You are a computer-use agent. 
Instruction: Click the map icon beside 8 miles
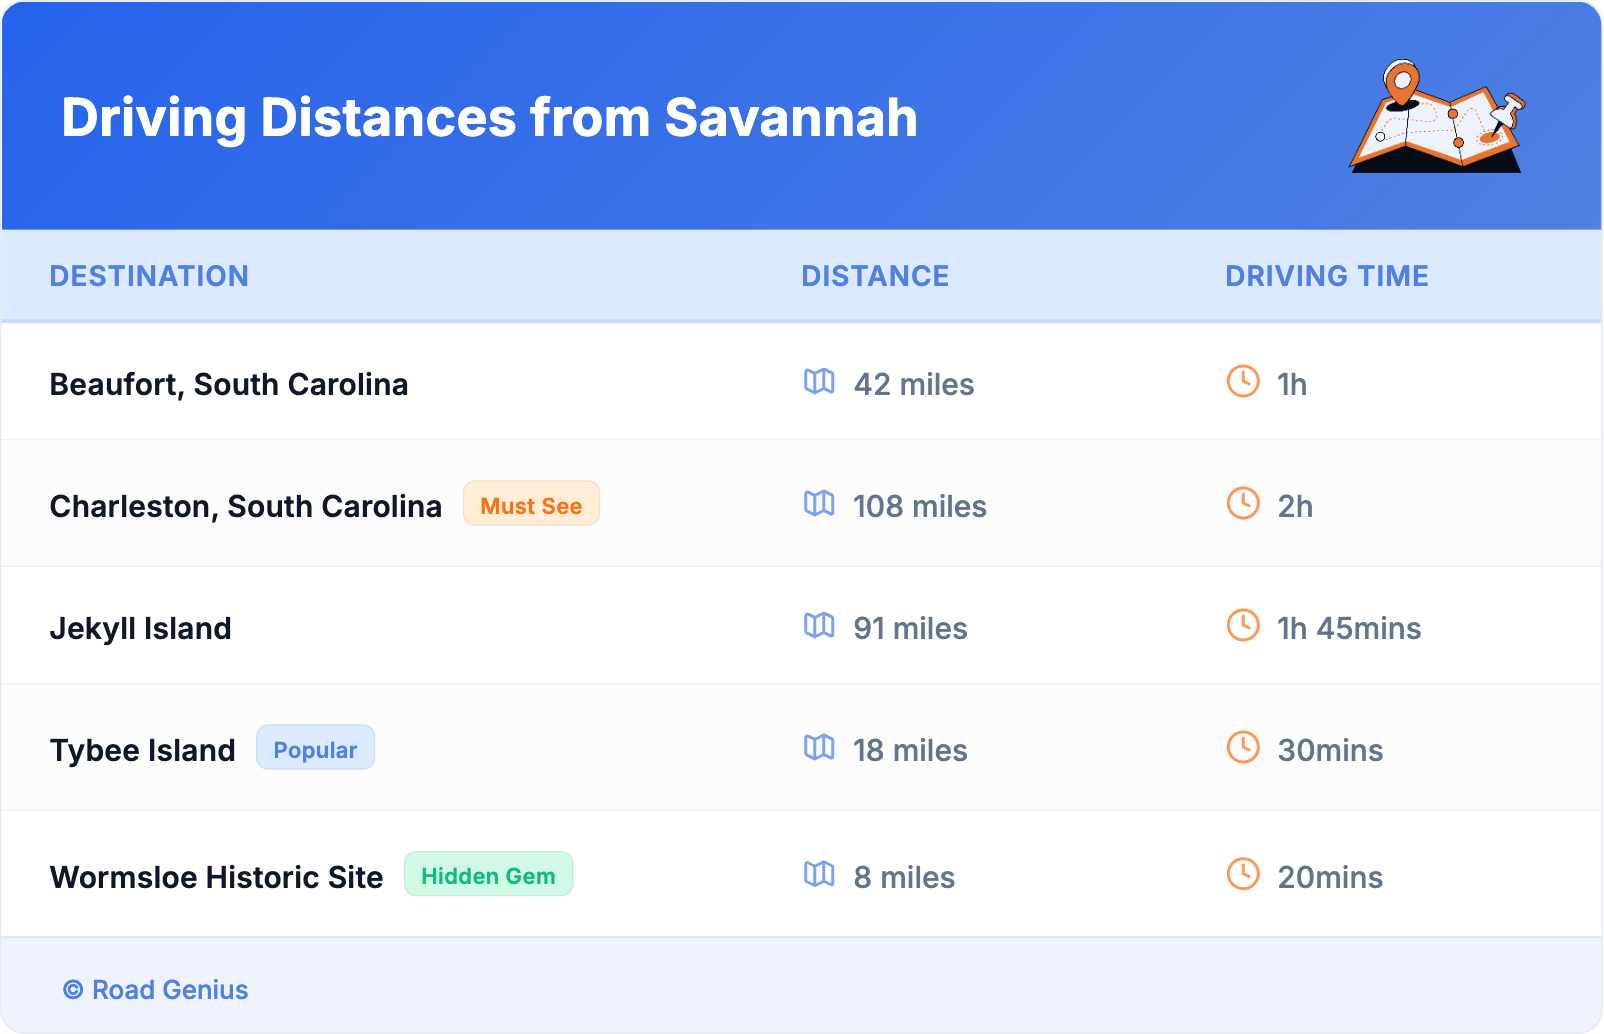[x=819, y=875]
